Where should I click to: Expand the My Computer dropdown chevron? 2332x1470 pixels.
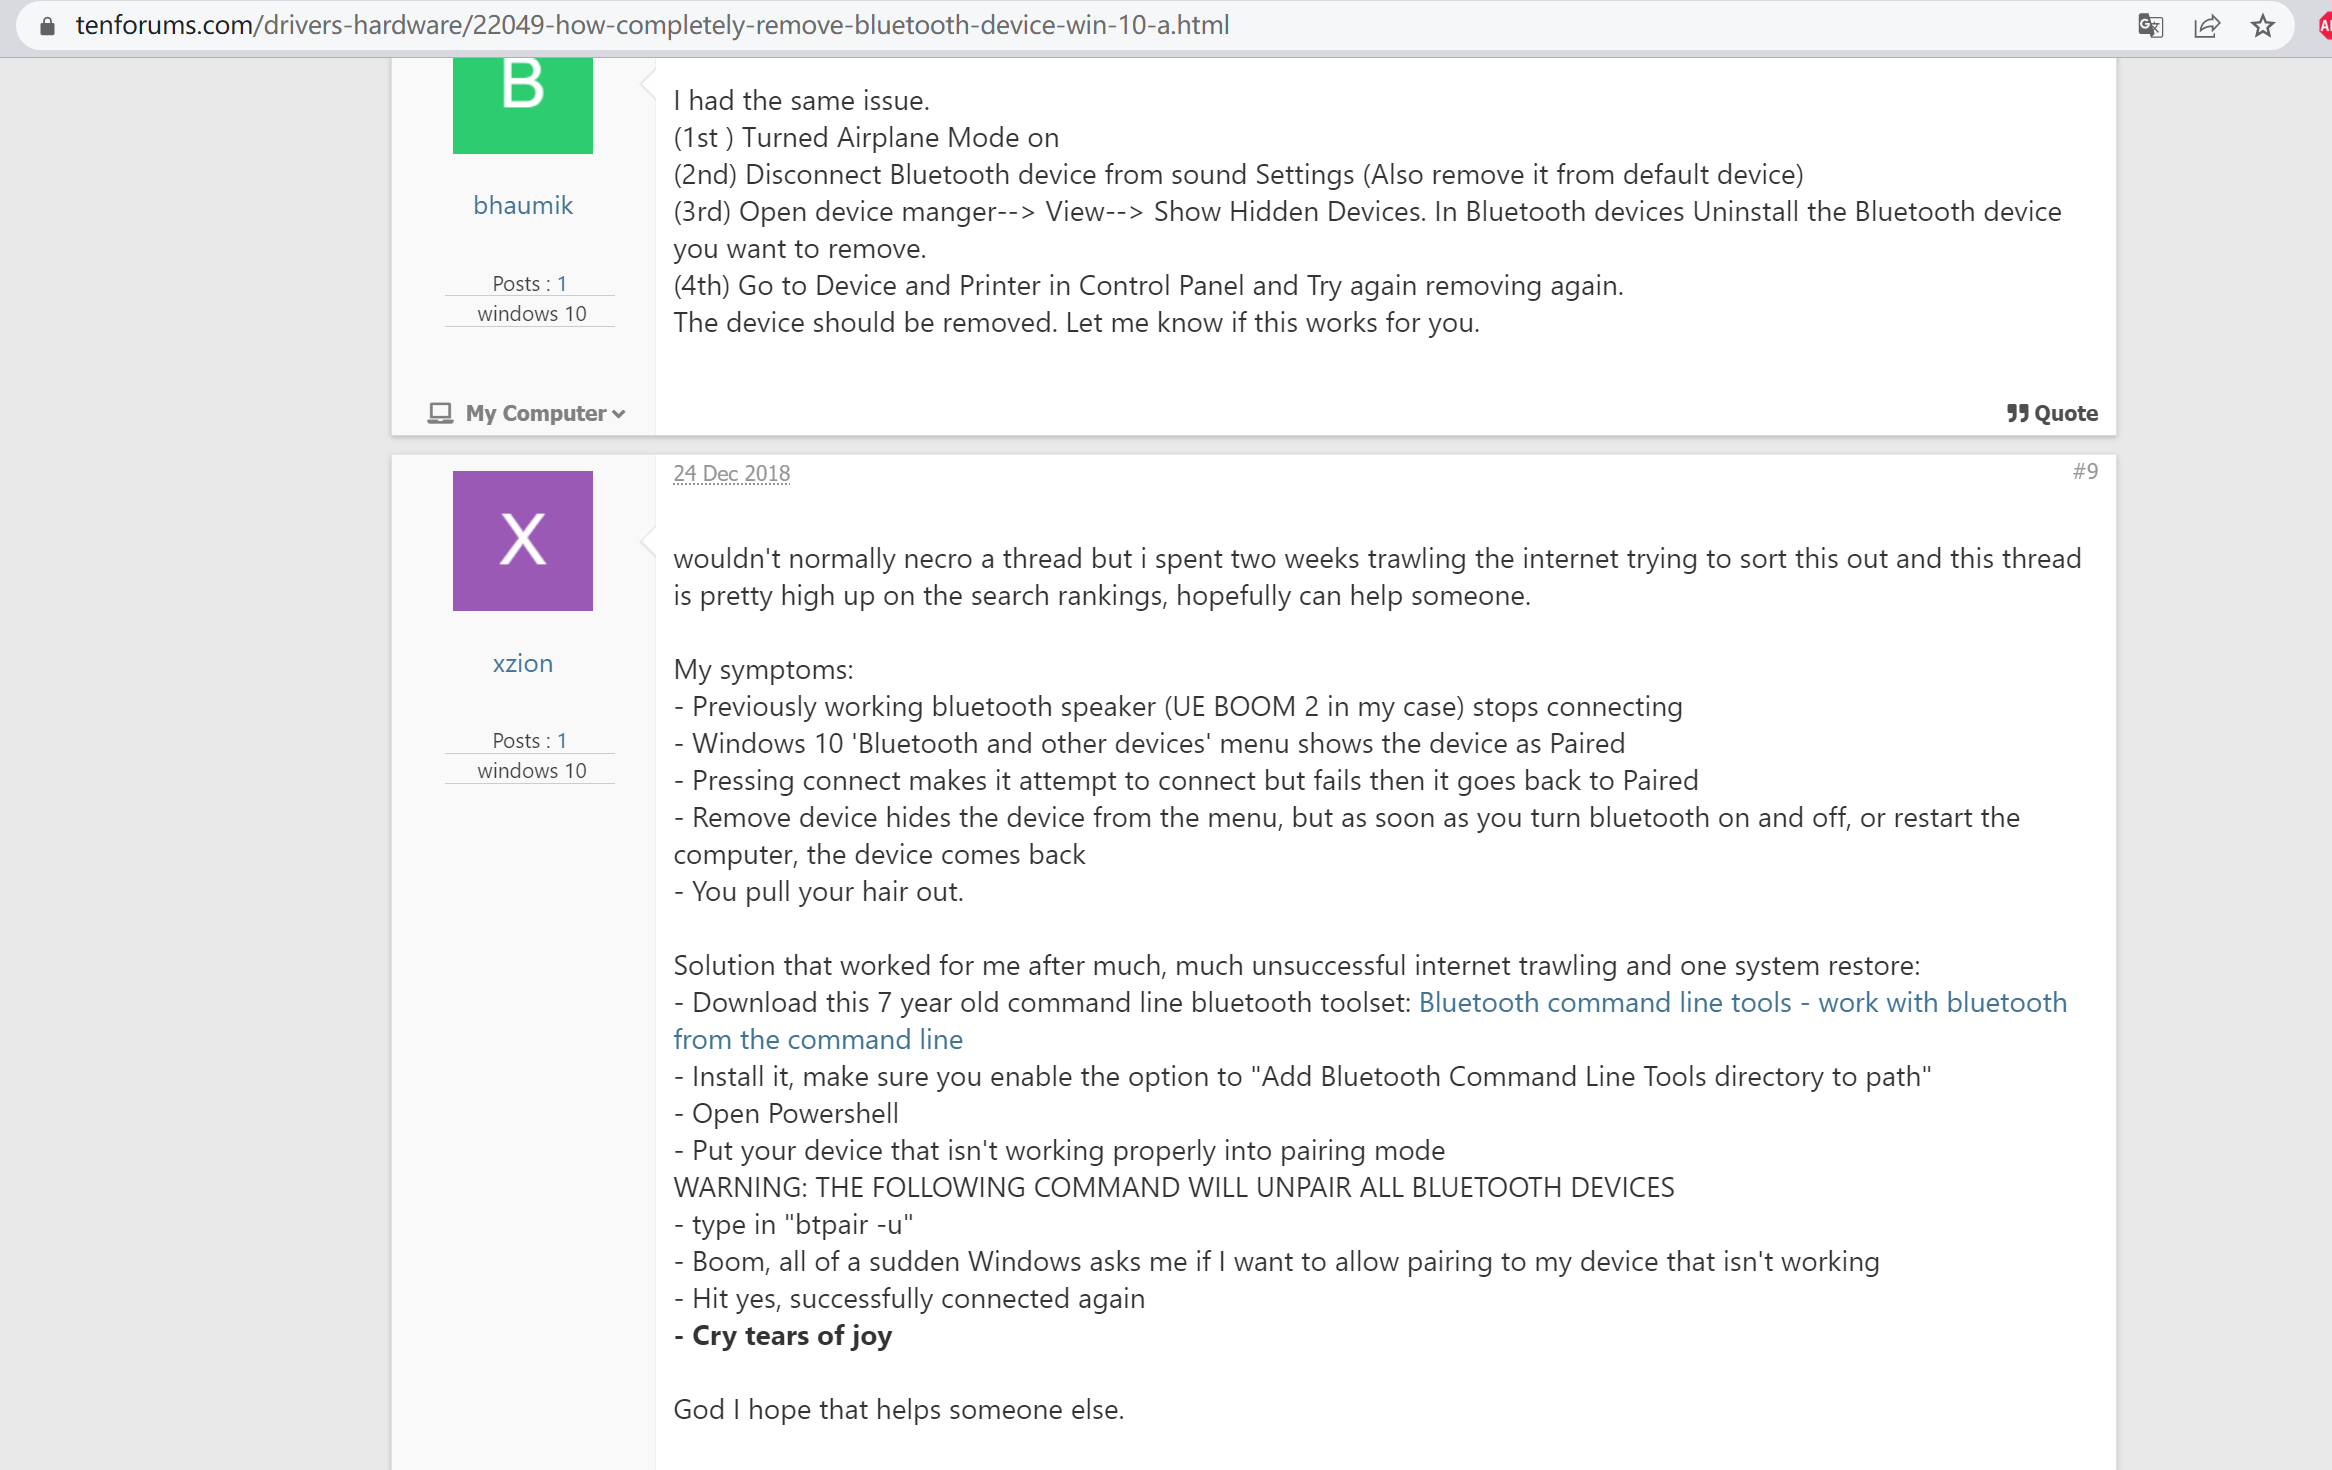[x=619, y=414]
